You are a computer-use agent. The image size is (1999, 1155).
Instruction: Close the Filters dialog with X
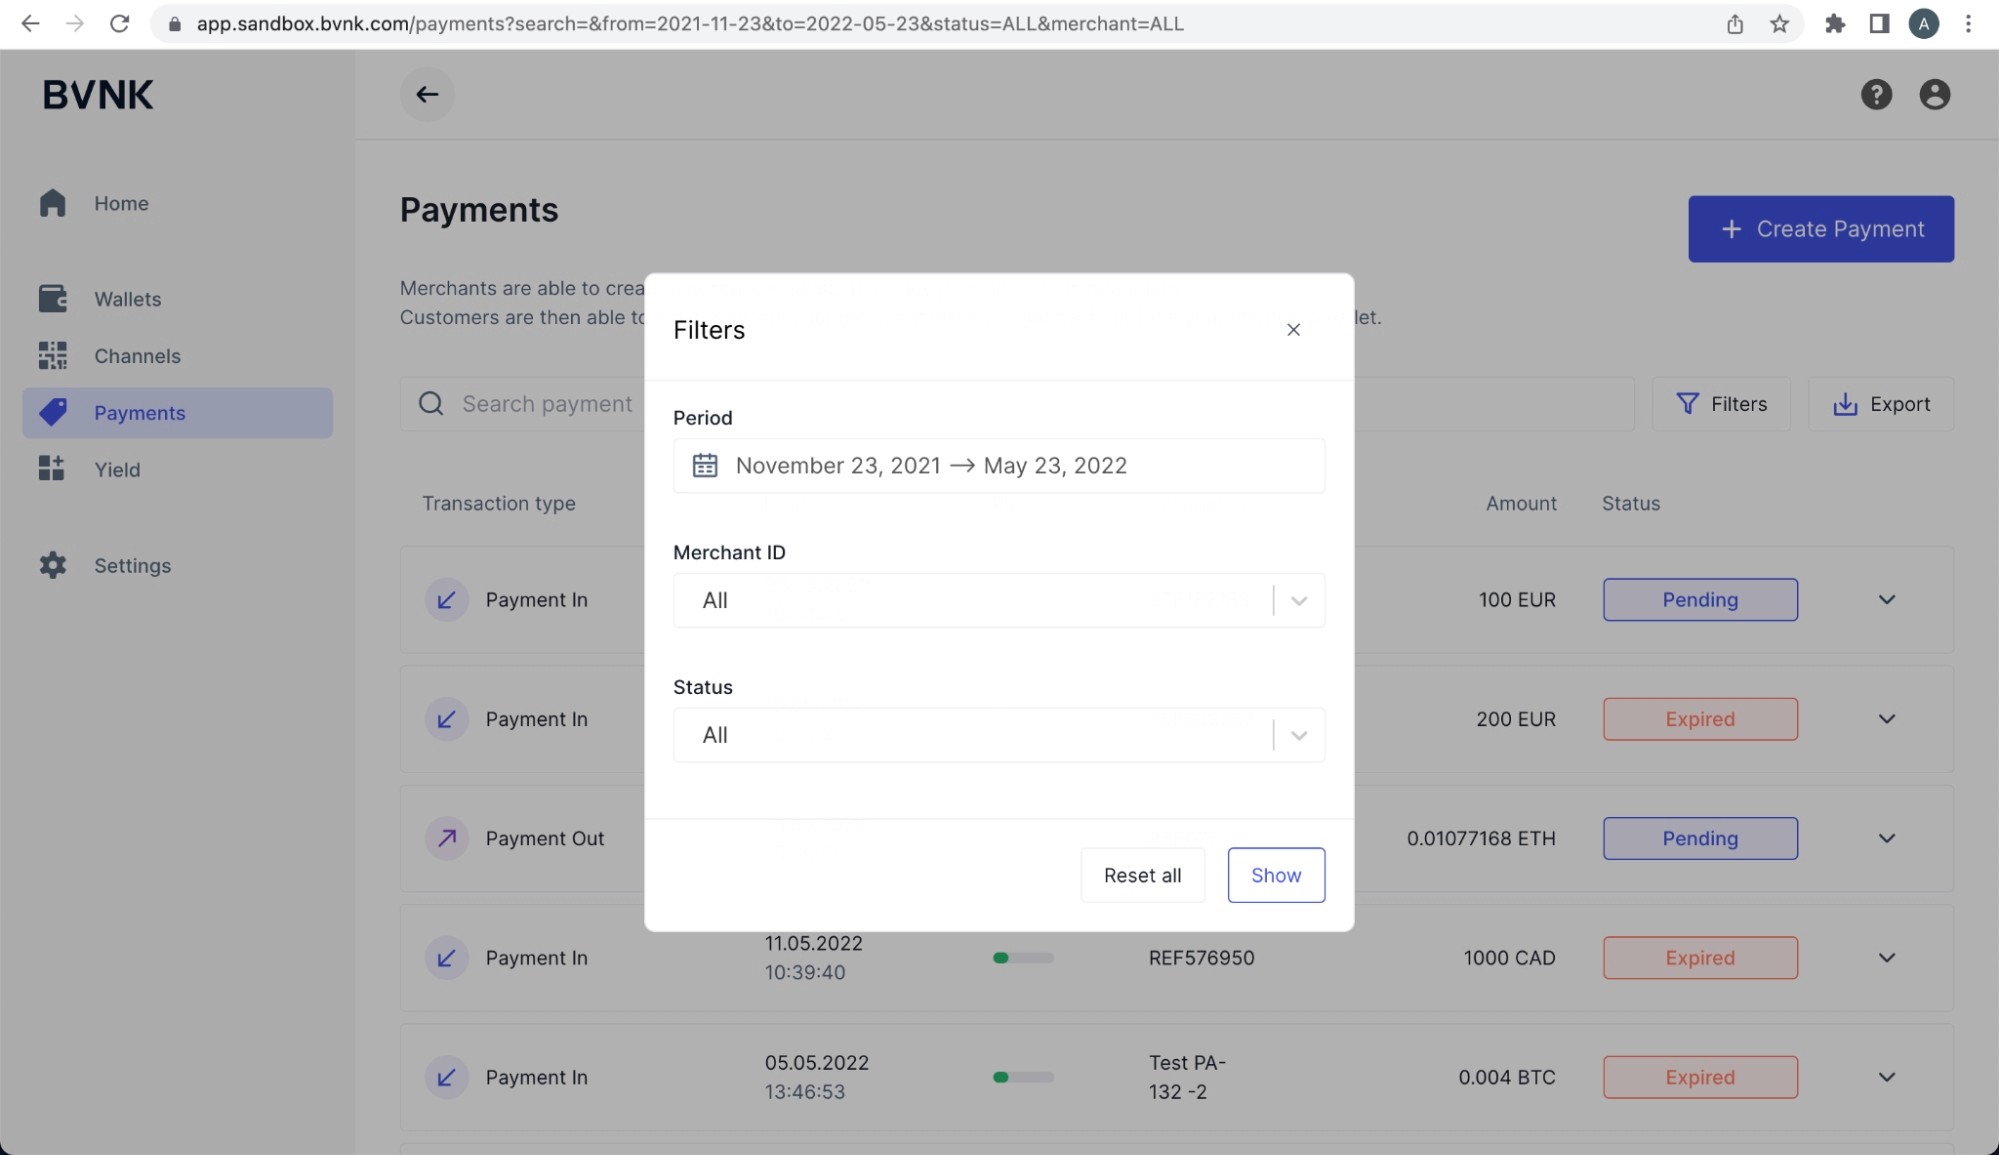click(x=1293, y=330)
